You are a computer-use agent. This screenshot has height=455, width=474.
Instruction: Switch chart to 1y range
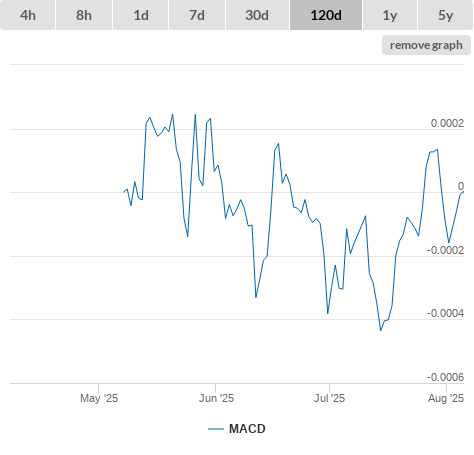390,15
